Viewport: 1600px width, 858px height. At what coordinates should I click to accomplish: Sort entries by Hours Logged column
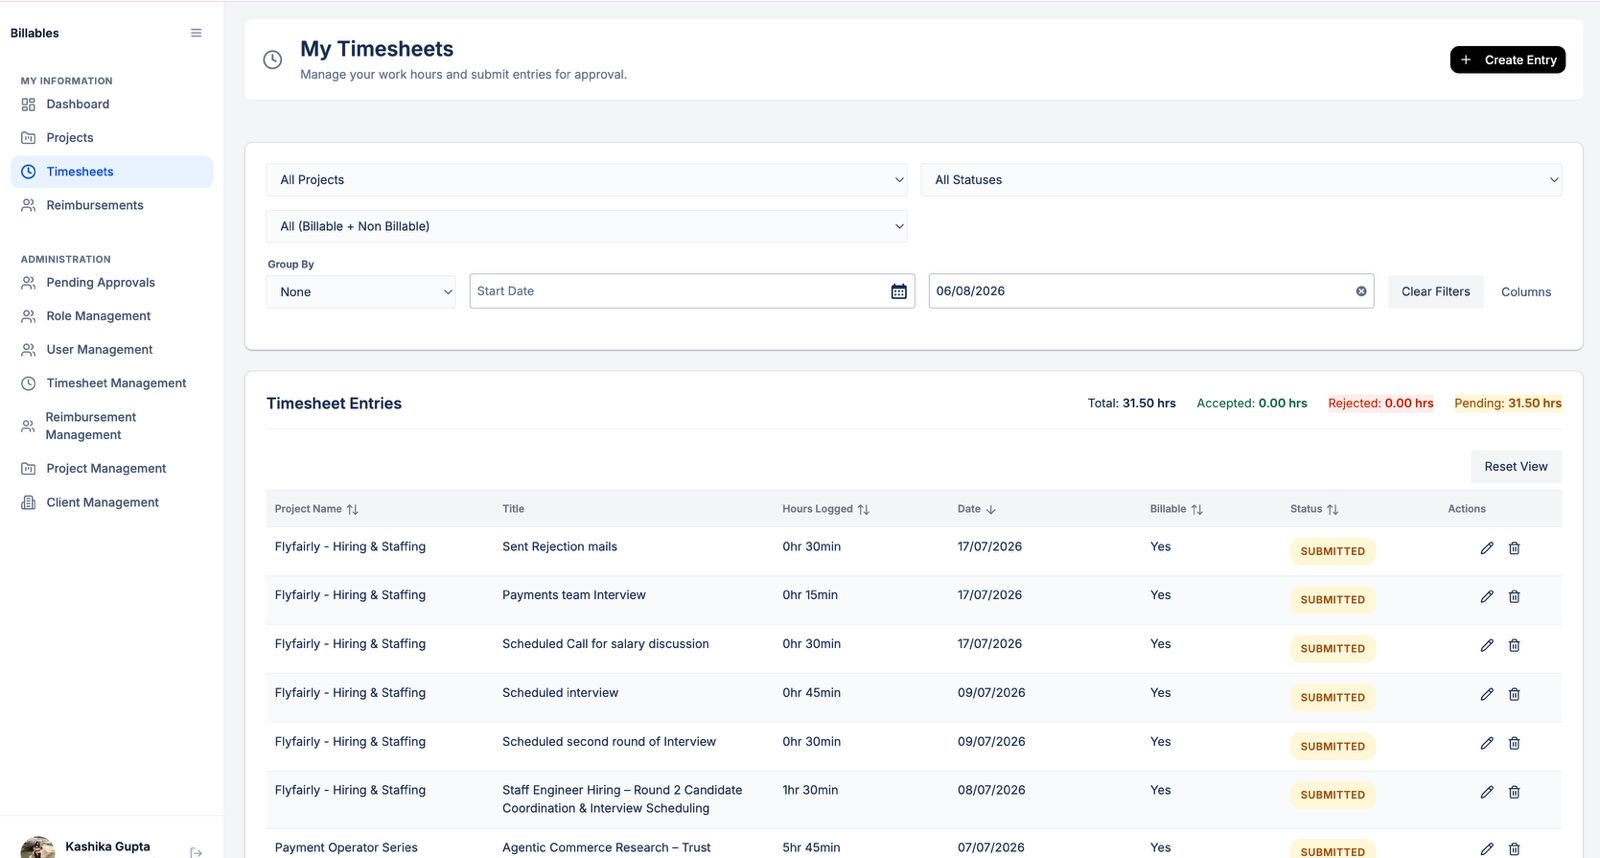tap(826, 509)
